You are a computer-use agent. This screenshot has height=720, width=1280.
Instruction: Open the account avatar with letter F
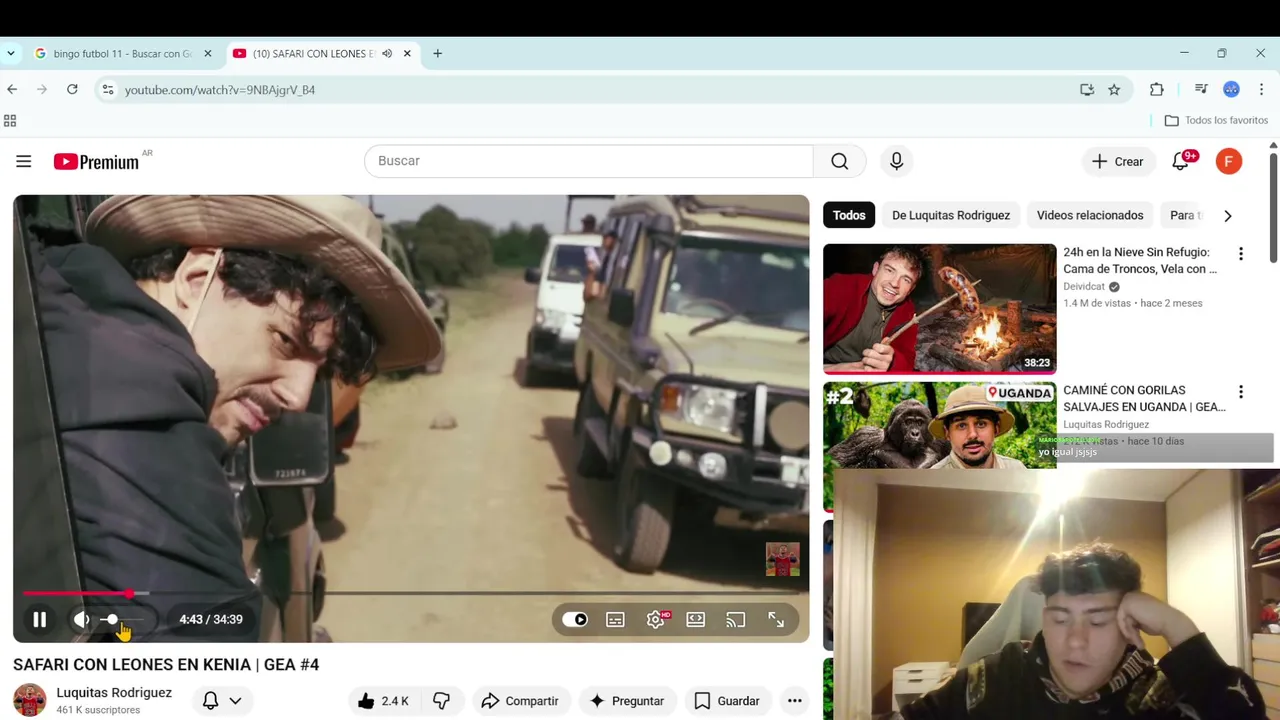click(x=1229, y=161)
